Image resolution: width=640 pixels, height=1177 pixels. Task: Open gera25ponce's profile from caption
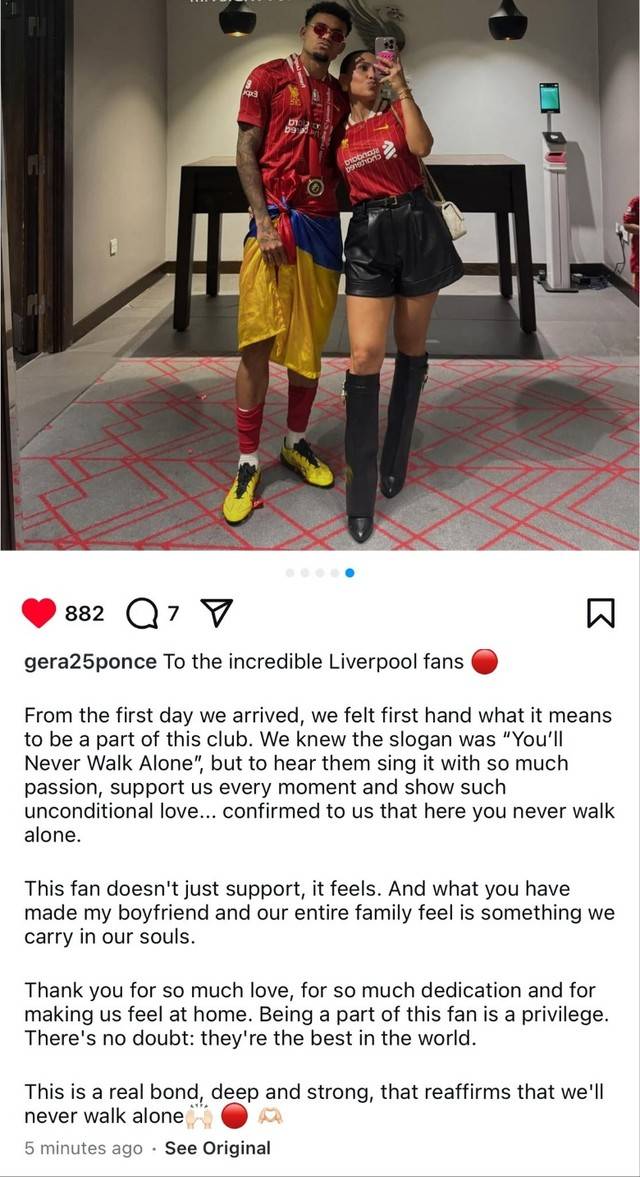(90, 663)
